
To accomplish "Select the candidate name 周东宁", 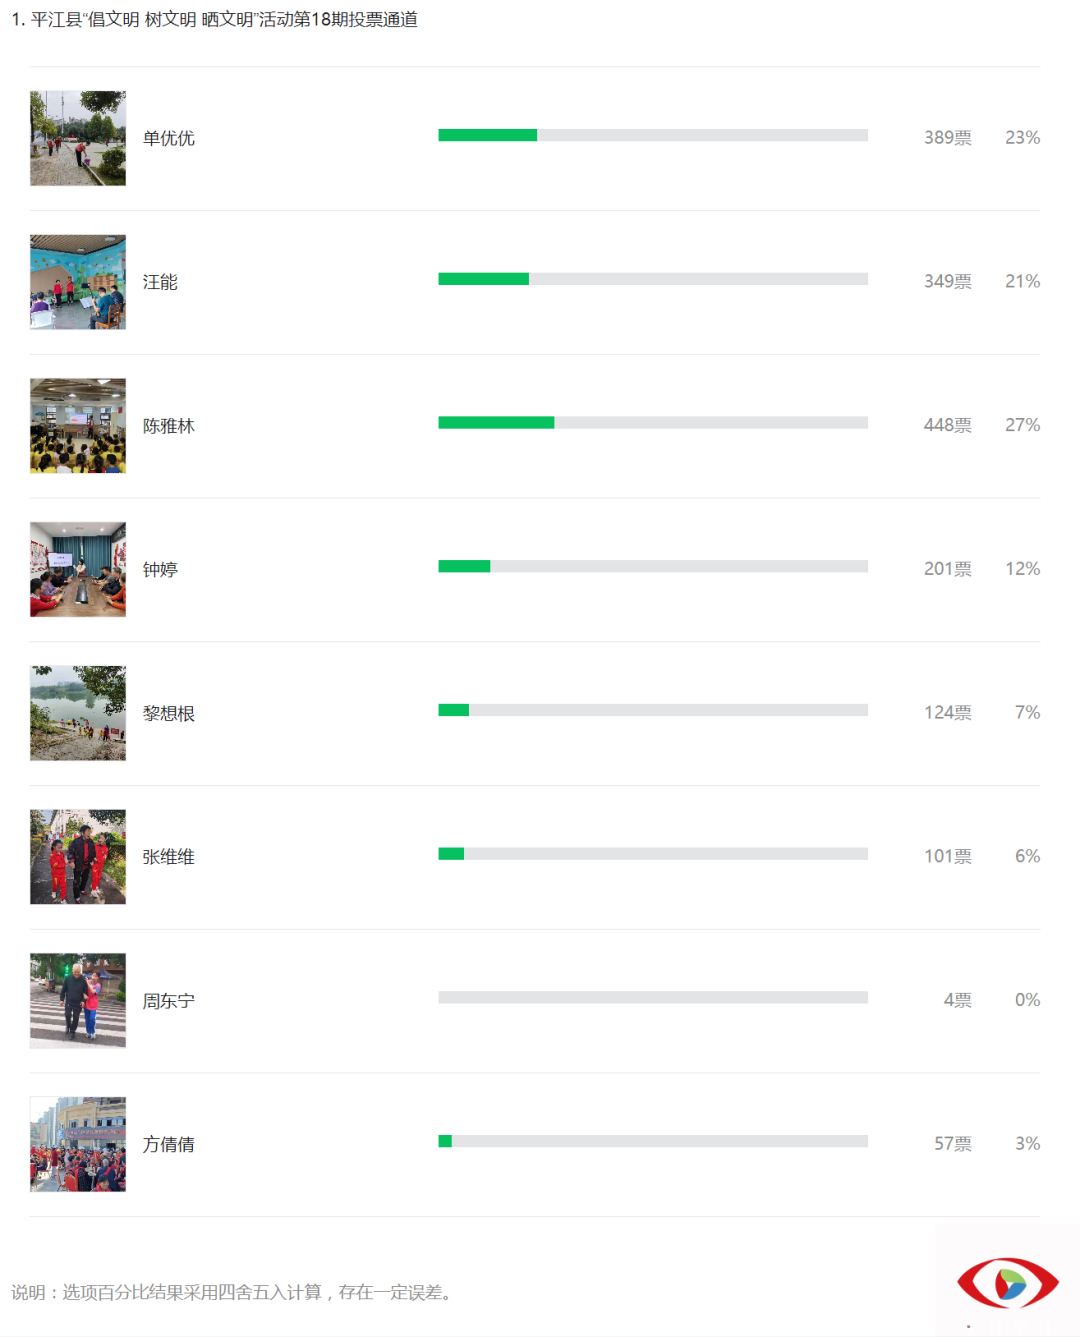I will click(x=168, y=1001).
